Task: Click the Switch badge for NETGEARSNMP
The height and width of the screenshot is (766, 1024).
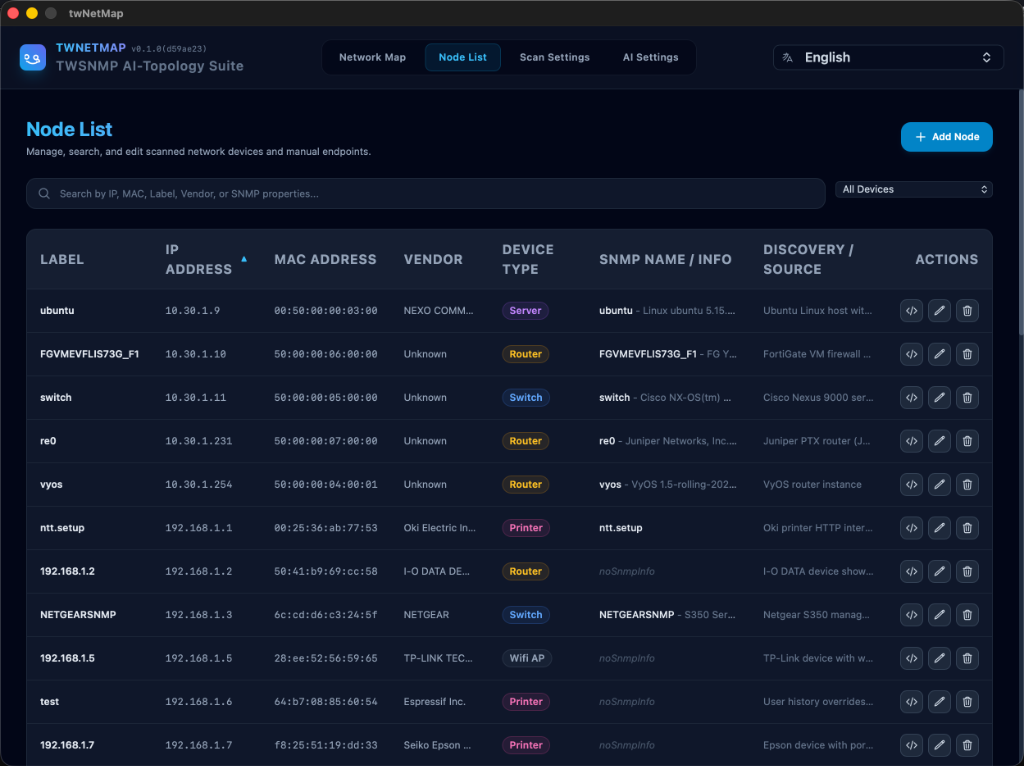Action: [x=526, y=614]
